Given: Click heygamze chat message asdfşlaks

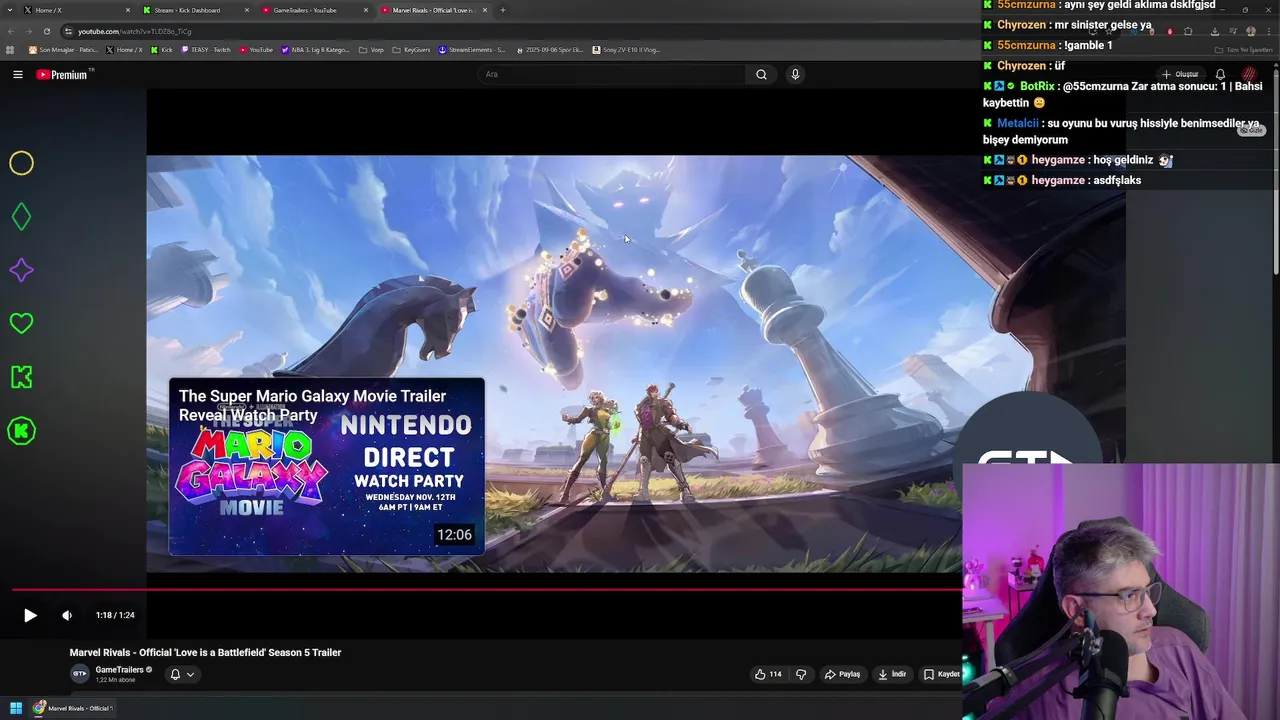Looking at the screenshot, I should (x=1062, y=180).
